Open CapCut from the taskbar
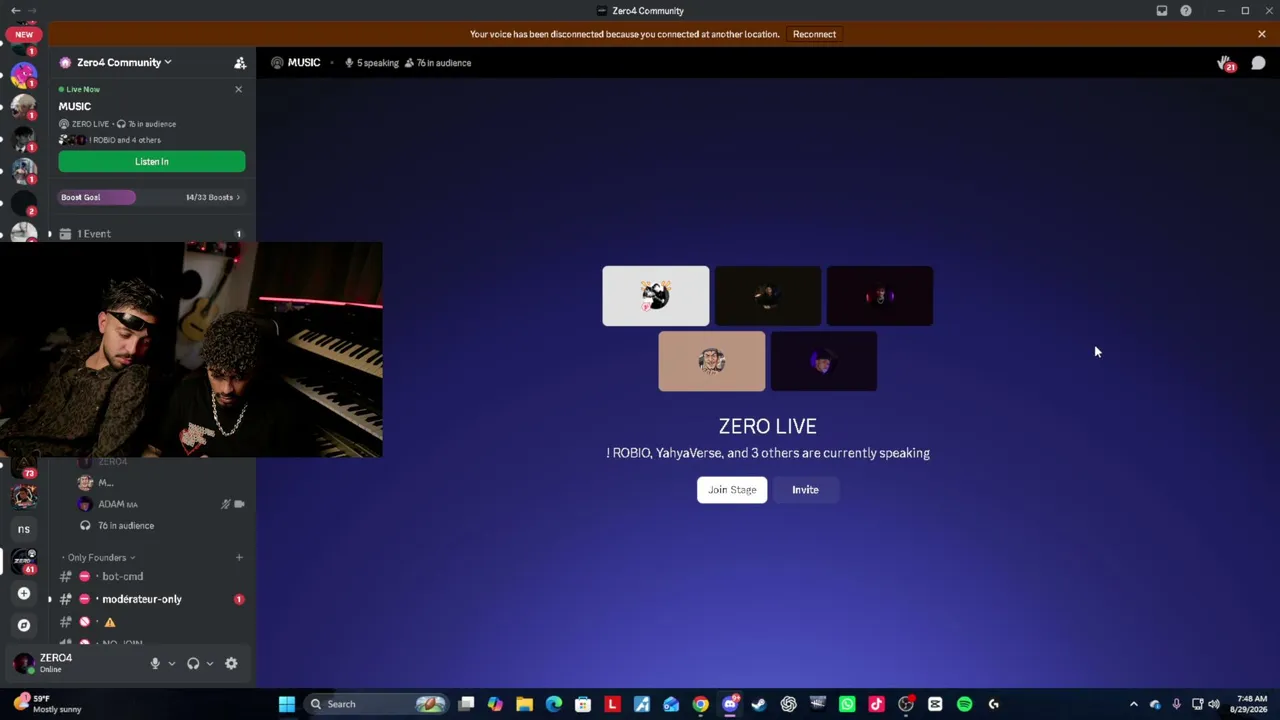Screen dimensions: 1280x720 pos(935,704)
